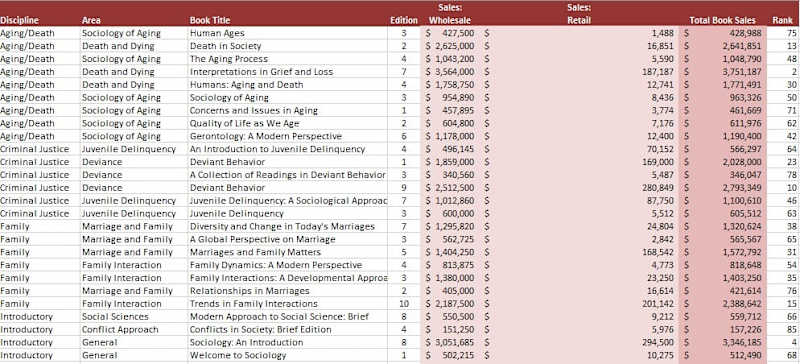The image size is (800, 364).
Task: Click retail sales value 294,500
Action: (x=580, y=342)
